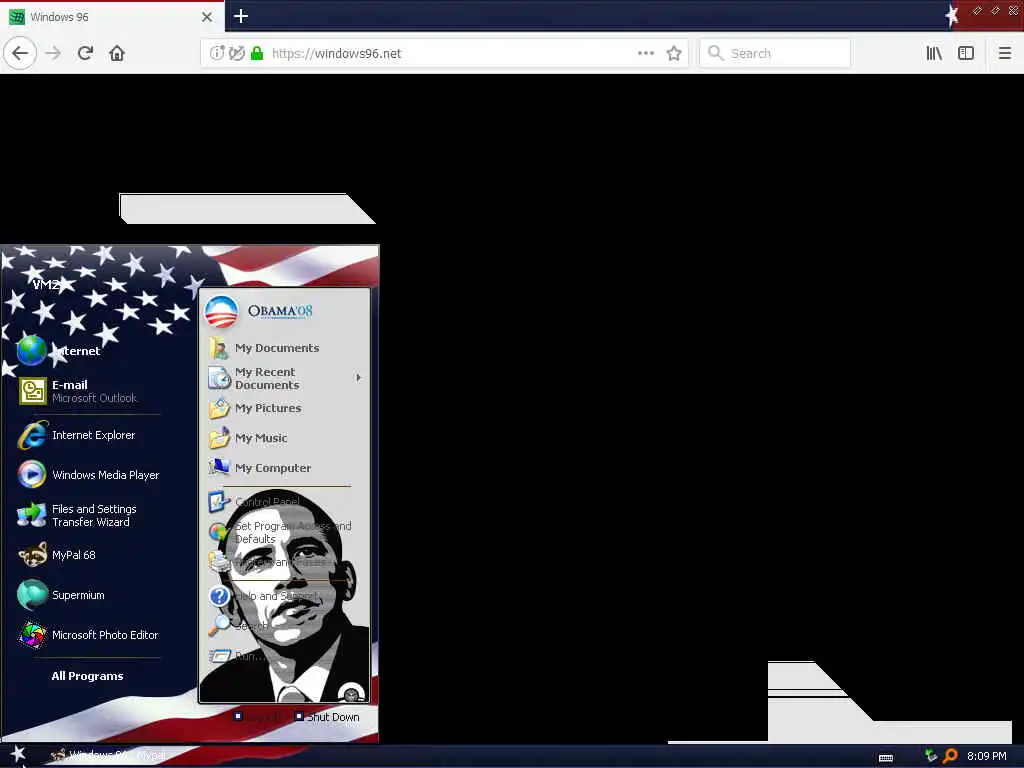Image resolution: width=1024 pixels, height=768 pixels.
Task: Go back in browser history
Action: (20, 53)
